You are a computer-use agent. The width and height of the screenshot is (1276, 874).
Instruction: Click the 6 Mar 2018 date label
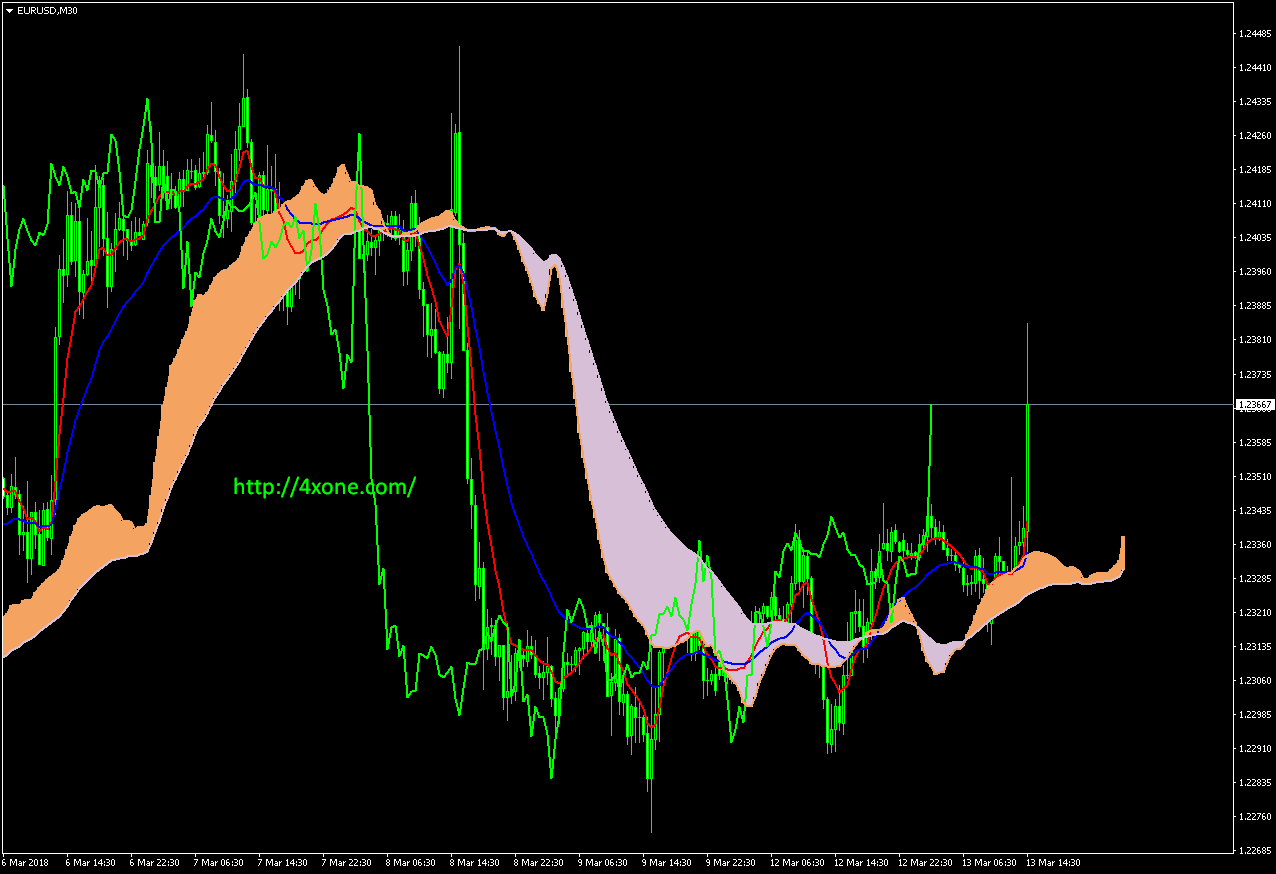coord(25,862)
